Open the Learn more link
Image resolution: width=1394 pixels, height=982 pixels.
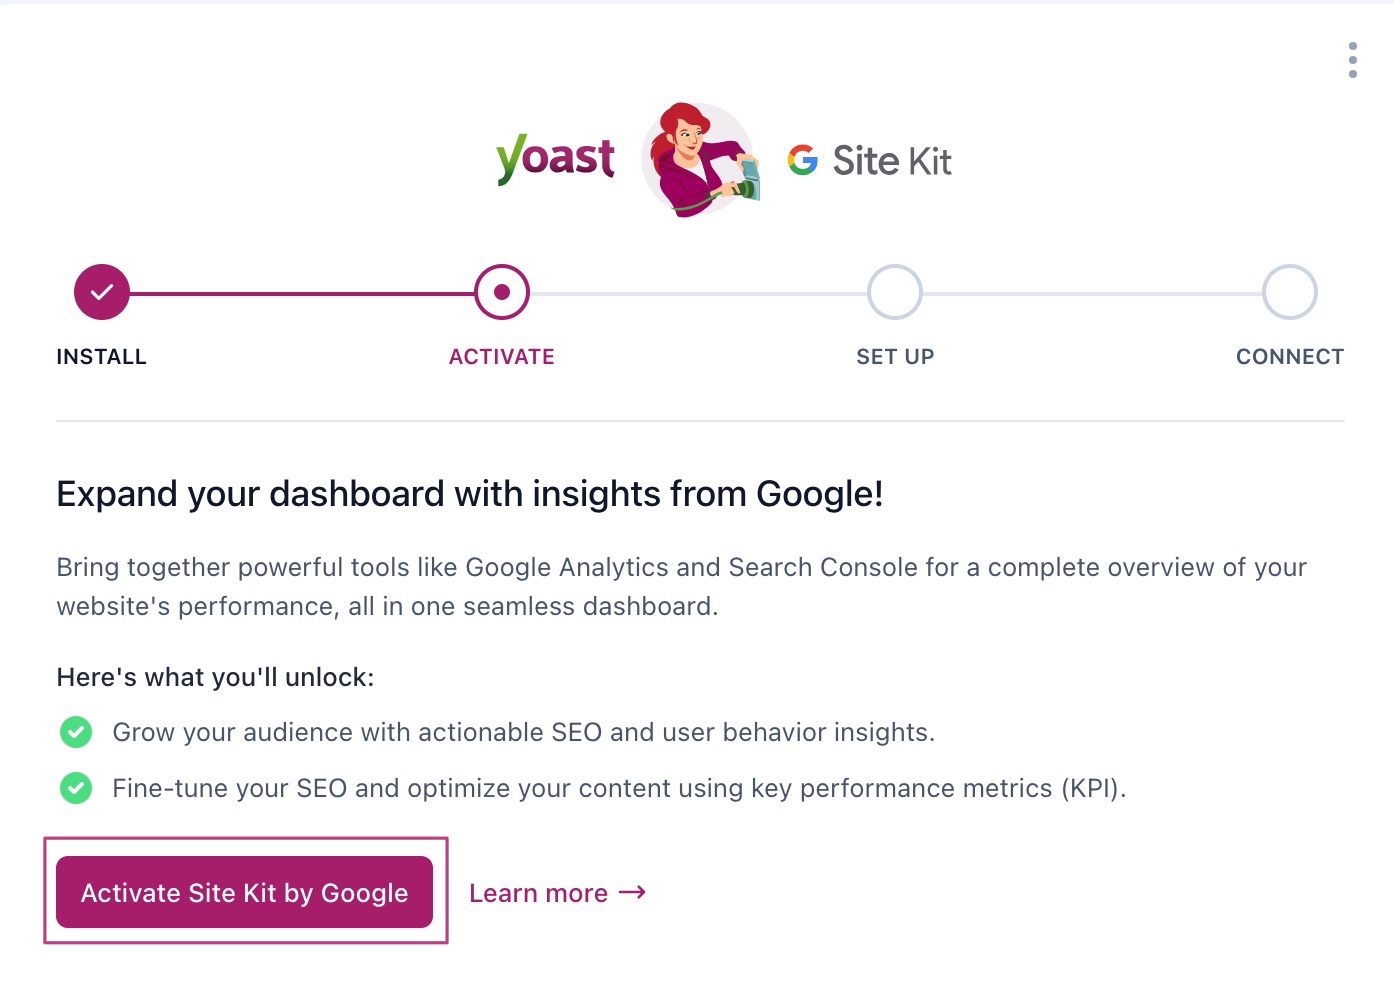click(x=539, y=893)
